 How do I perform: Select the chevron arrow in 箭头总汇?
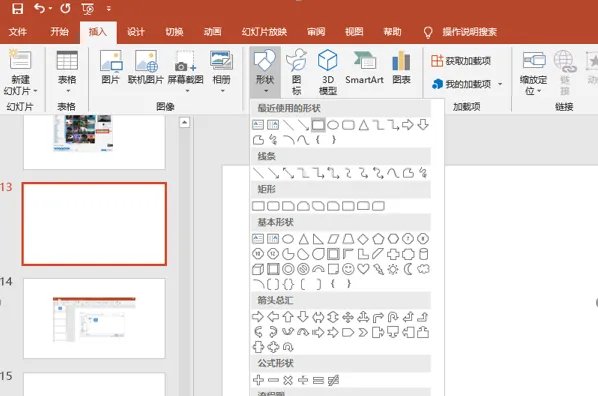pos(363,333)
